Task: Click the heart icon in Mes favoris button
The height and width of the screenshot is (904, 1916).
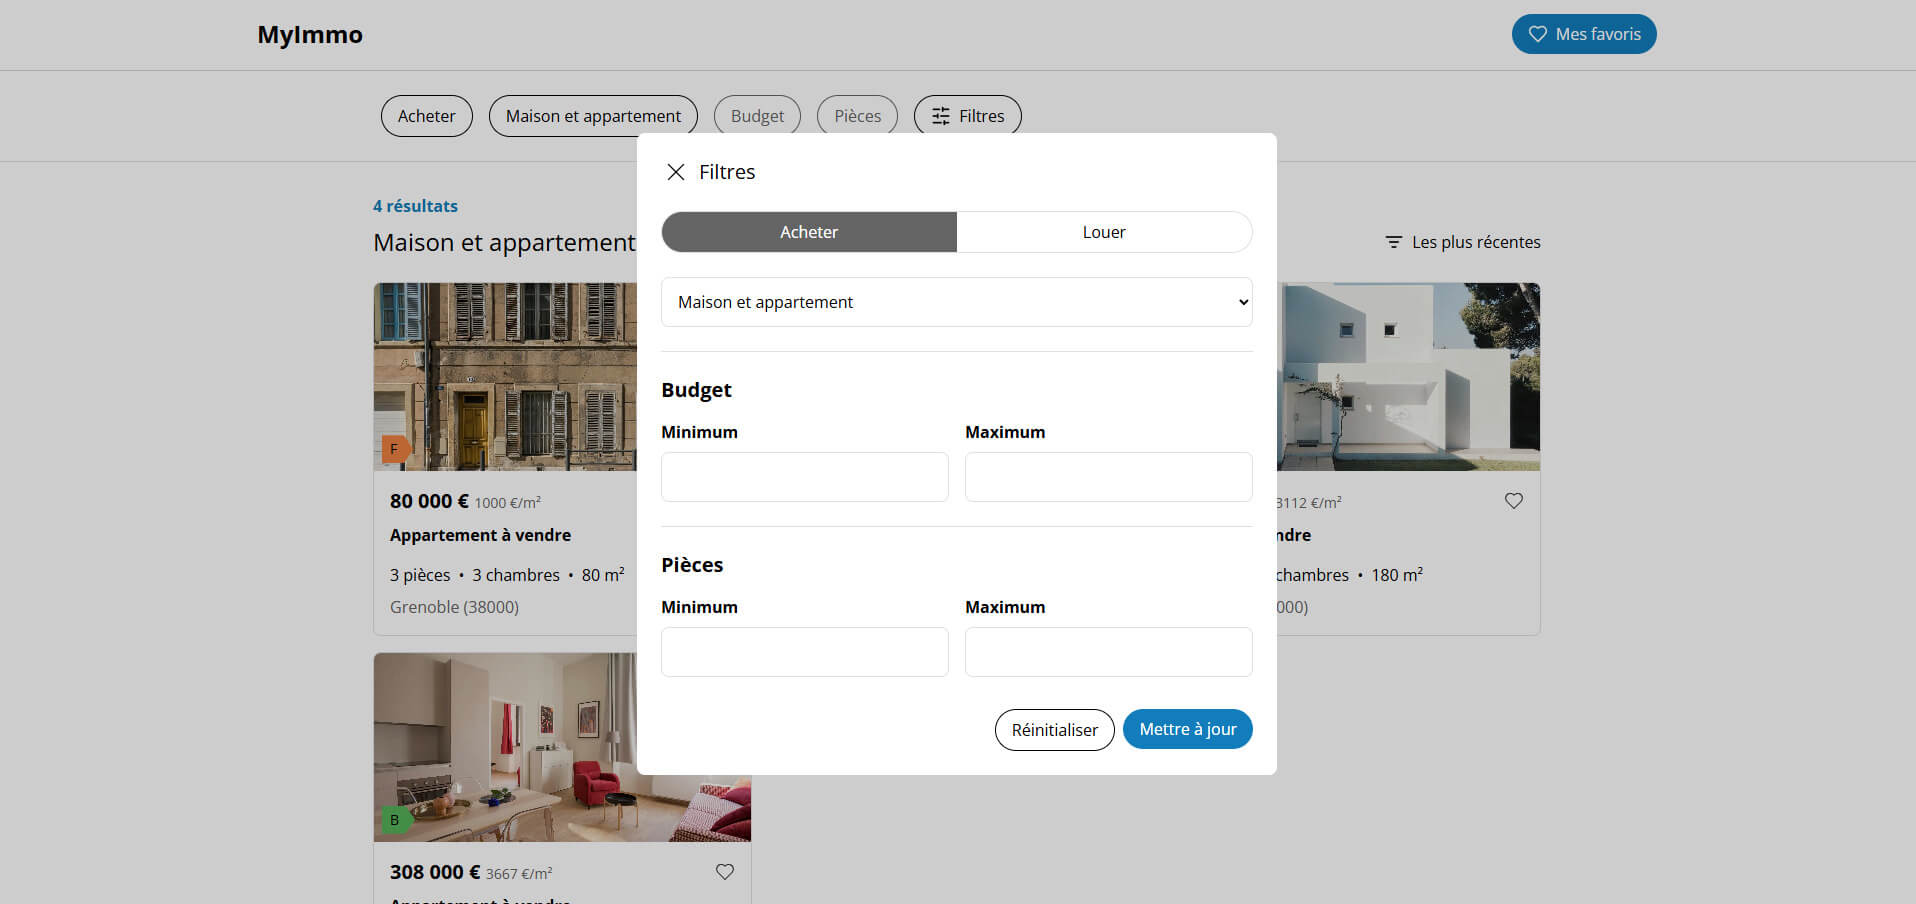Action: tap(1538, 34)
